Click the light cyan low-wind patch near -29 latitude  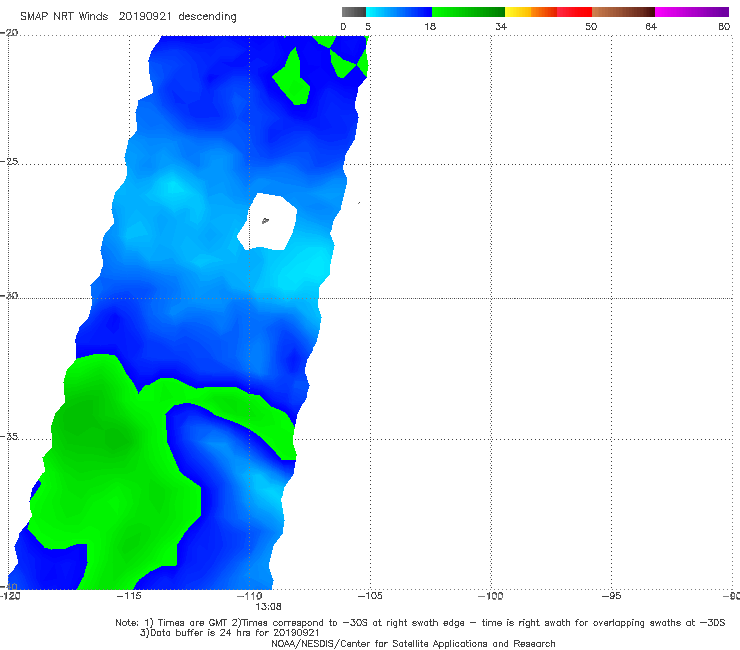click(304, 271)
